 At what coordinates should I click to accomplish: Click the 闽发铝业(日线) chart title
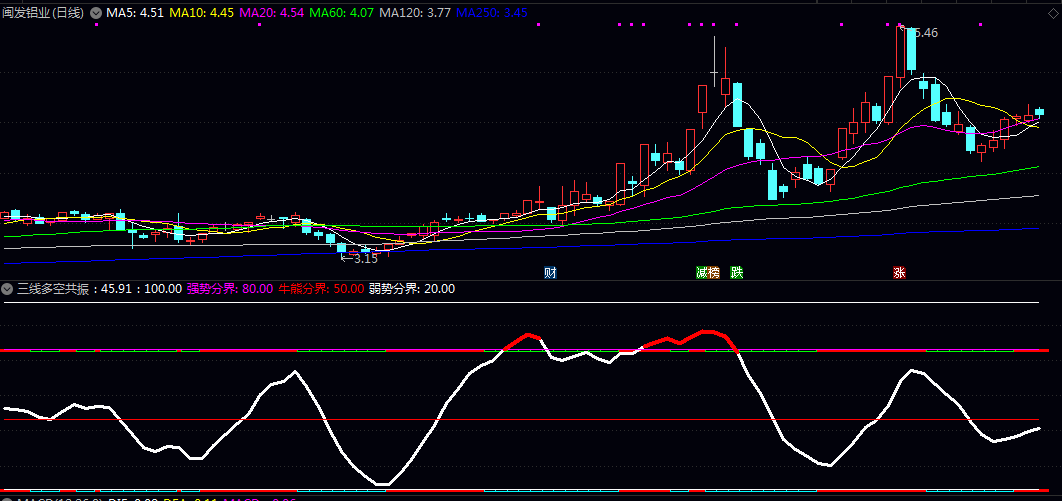[x=43, y=13]
